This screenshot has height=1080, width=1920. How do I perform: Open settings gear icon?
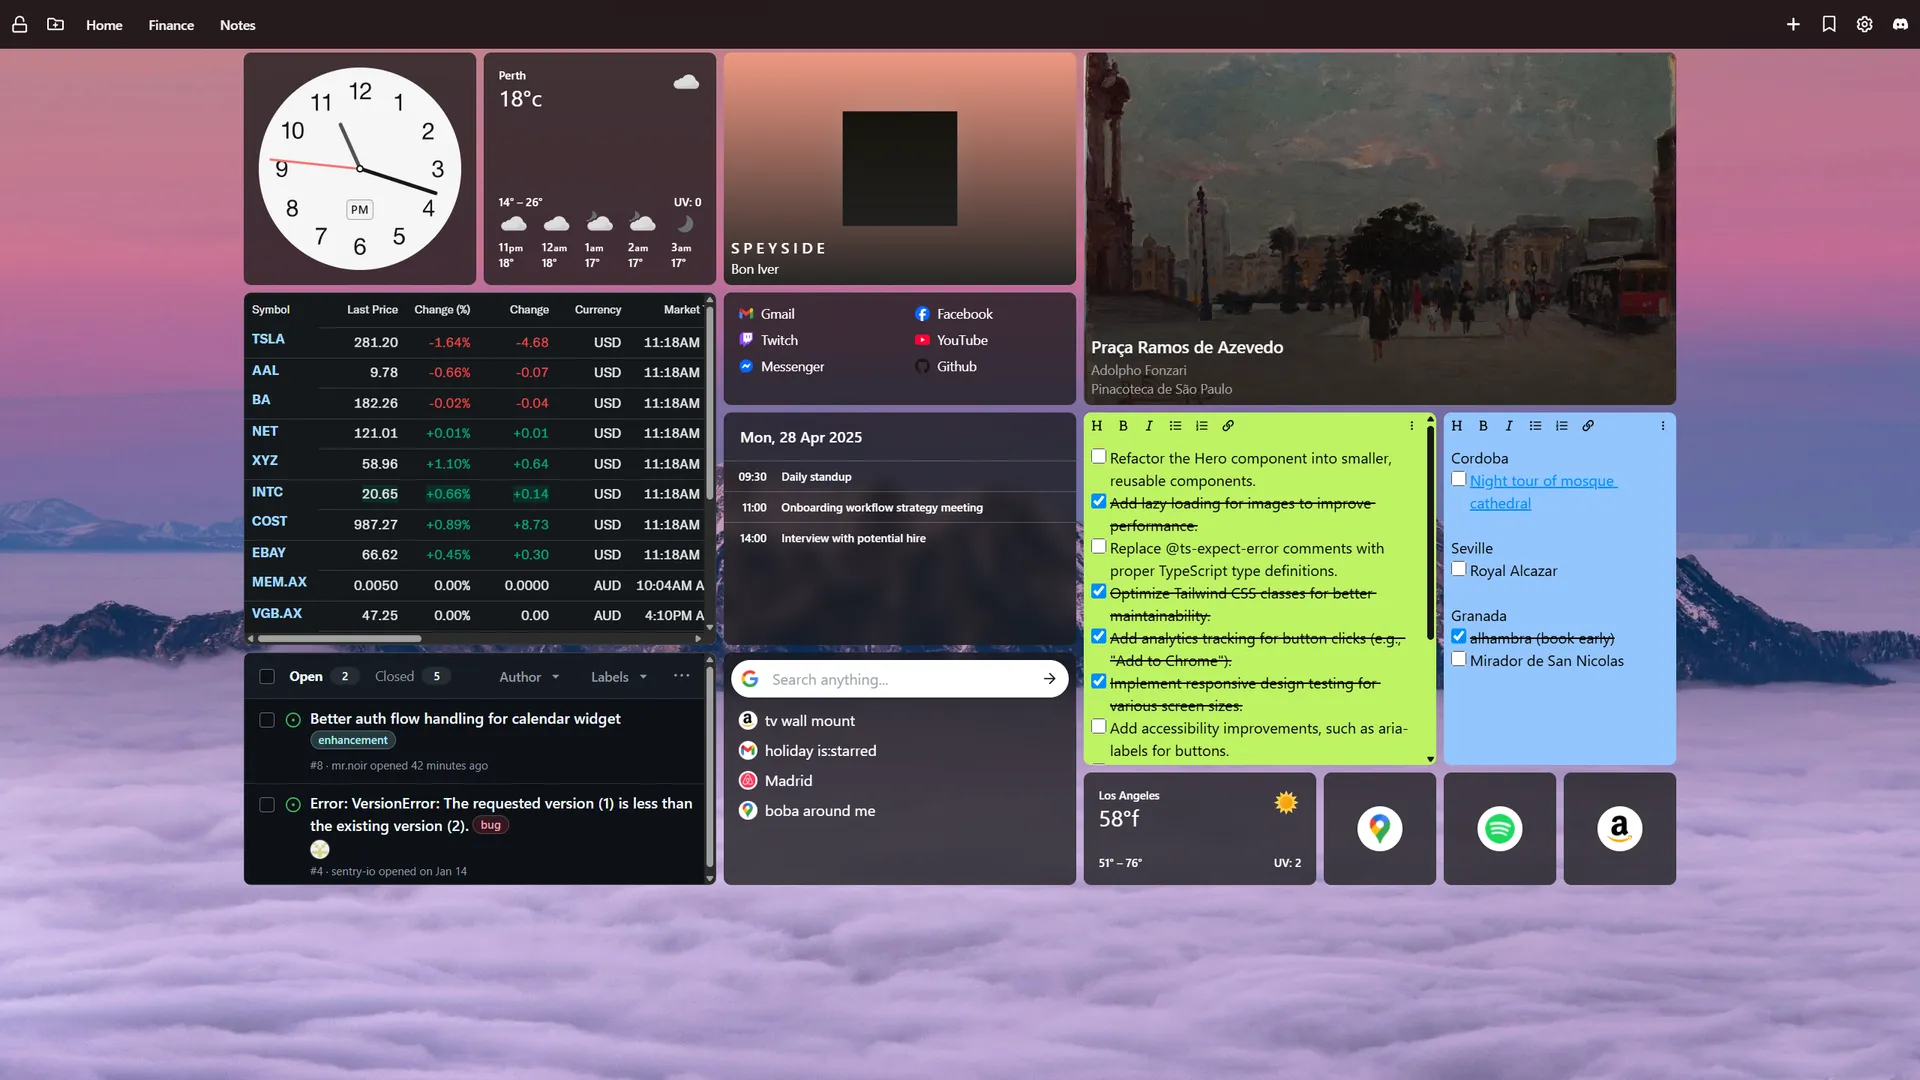[1865, 25]
